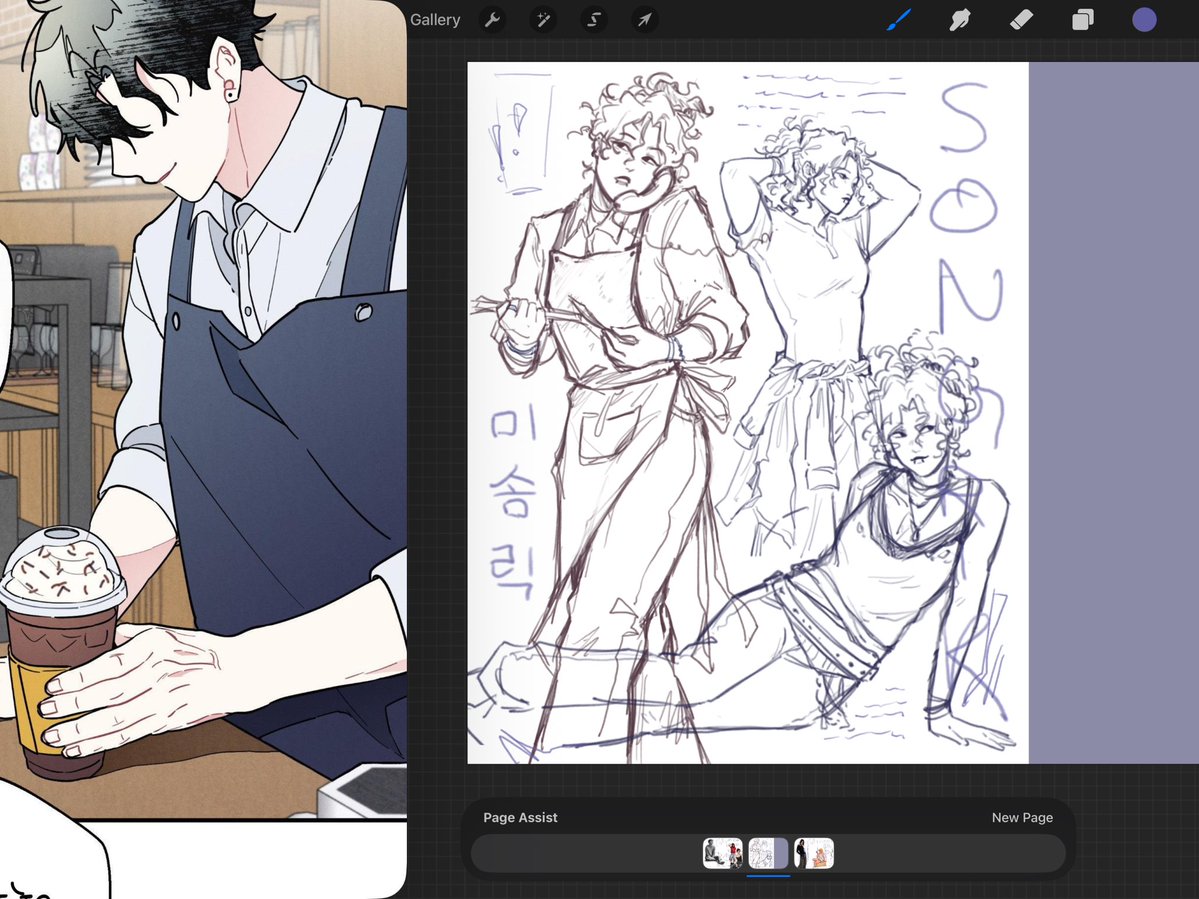Select the Brush tool
The image size is (1199, 899).
(898, 20)
